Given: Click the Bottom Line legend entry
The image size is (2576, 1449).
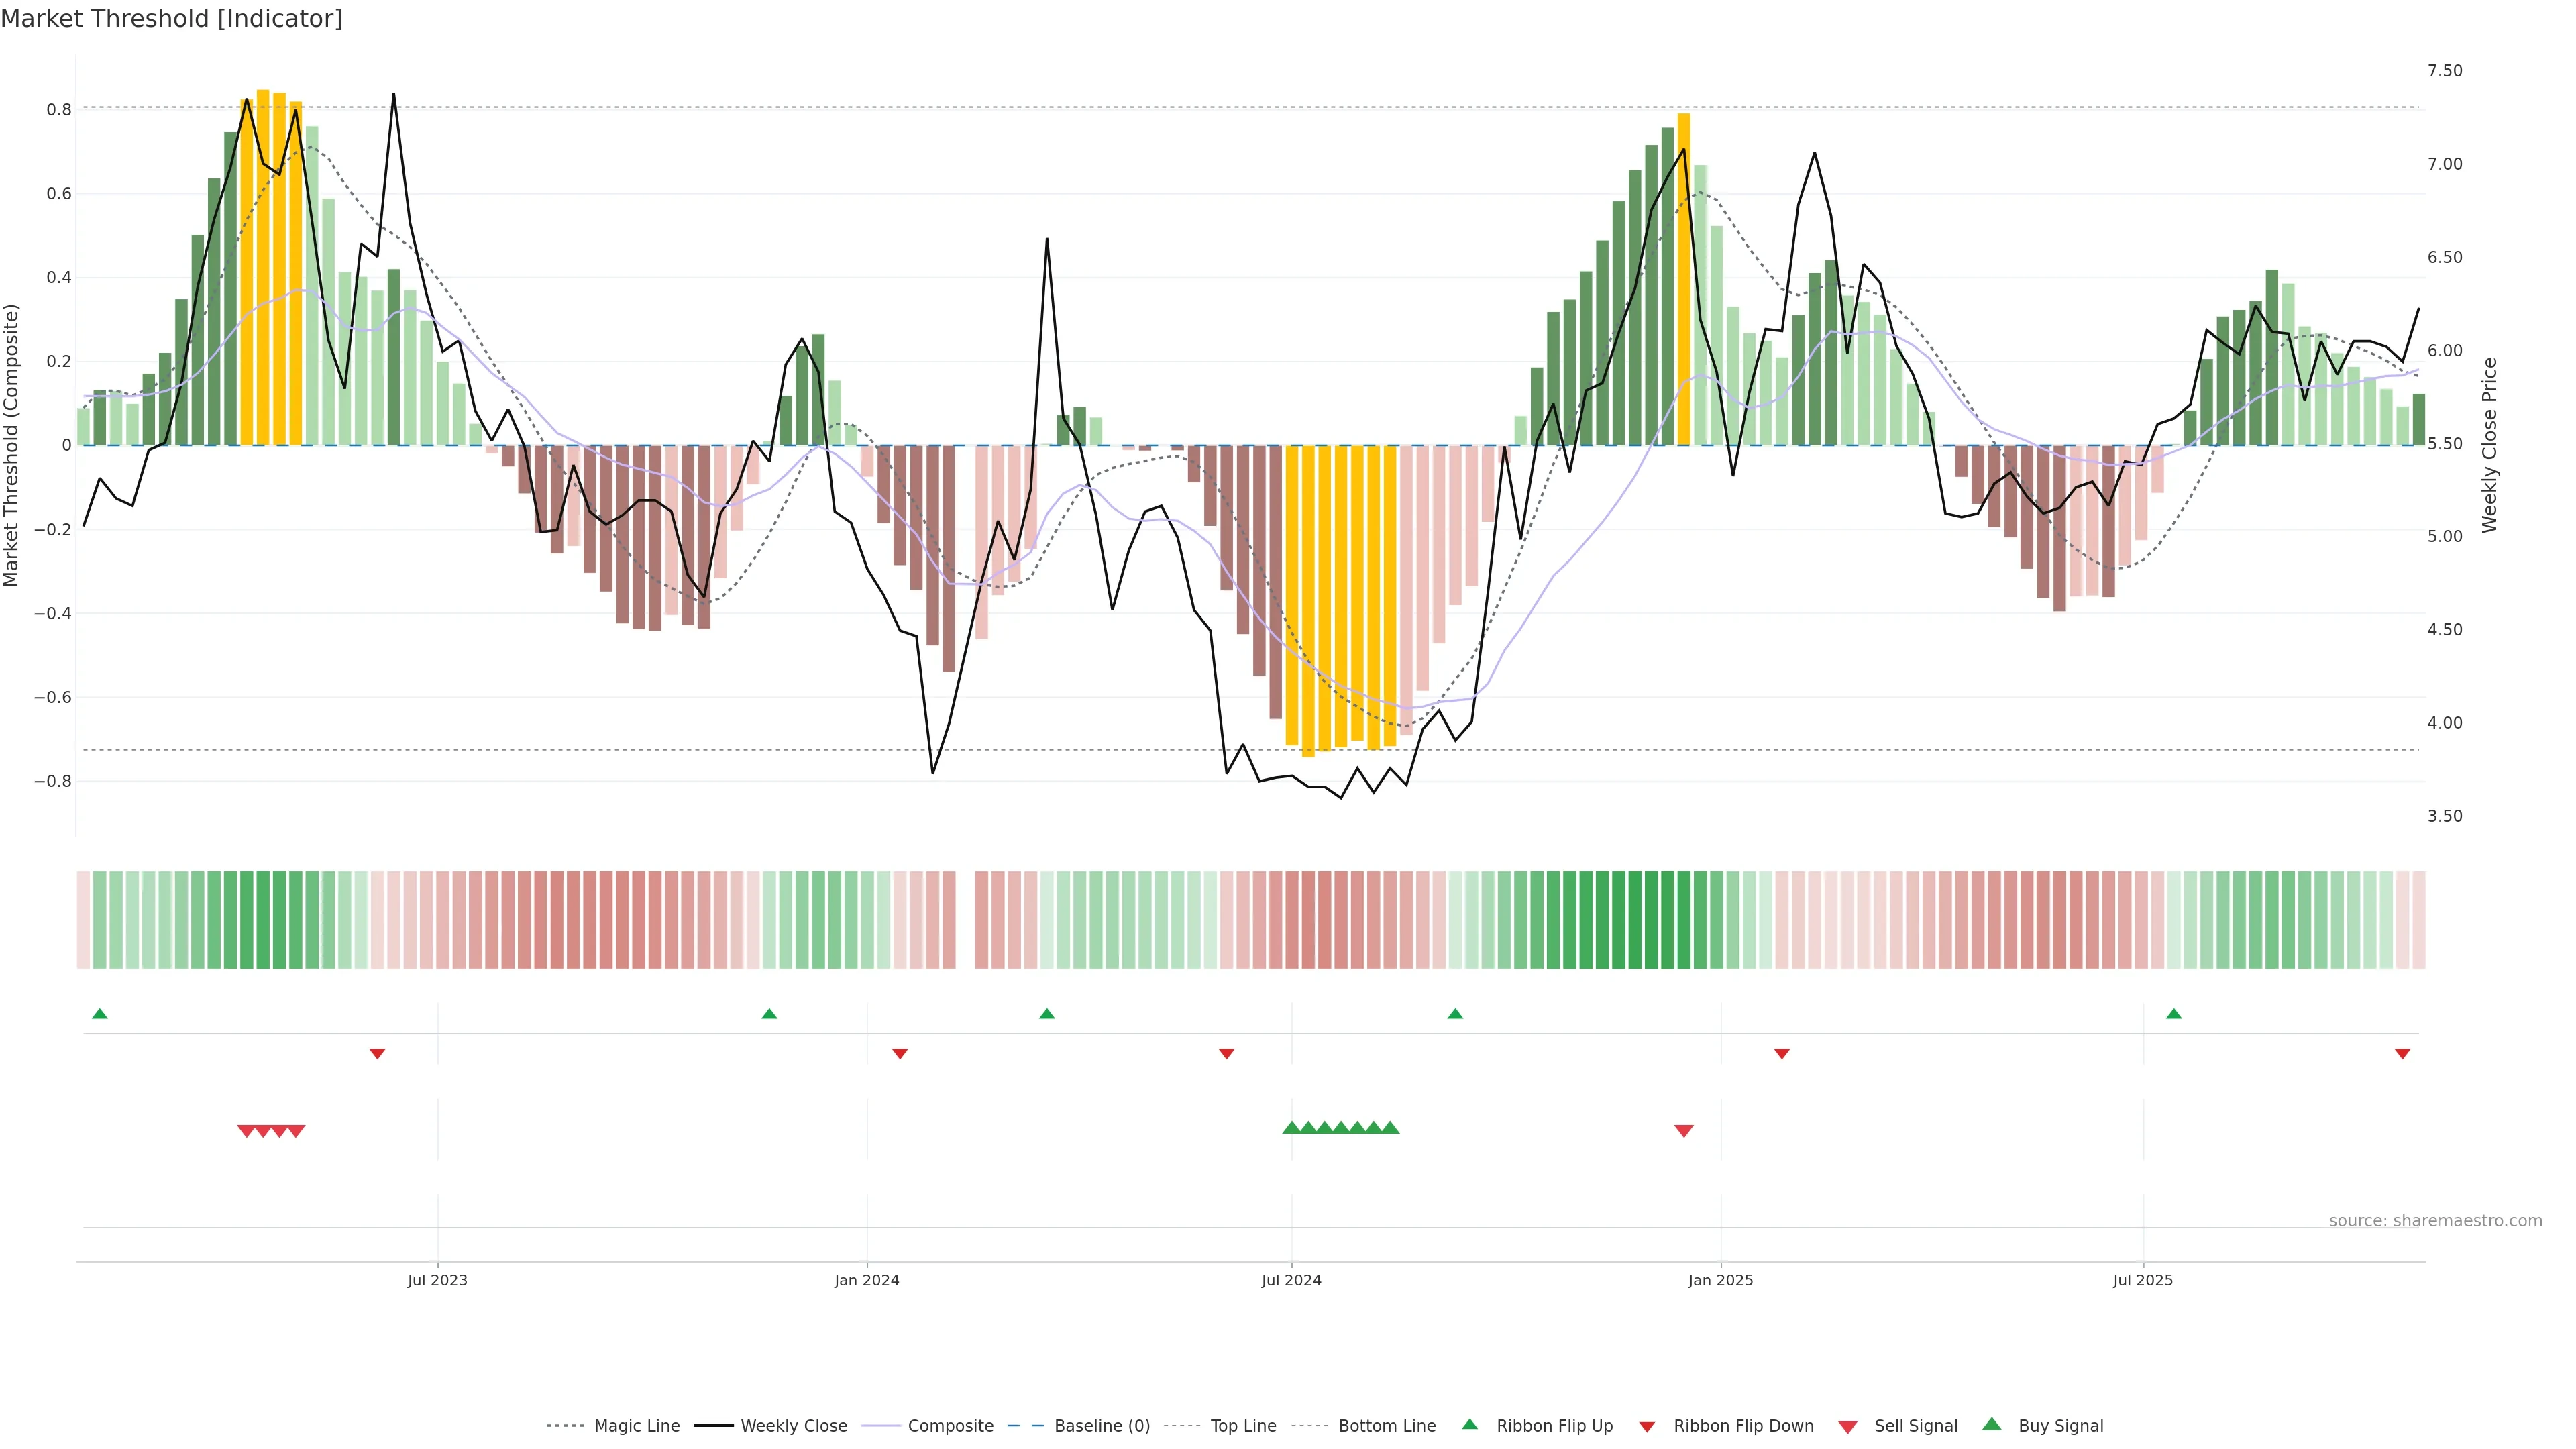Looking at the screenshot, I should point(1386,1426).
